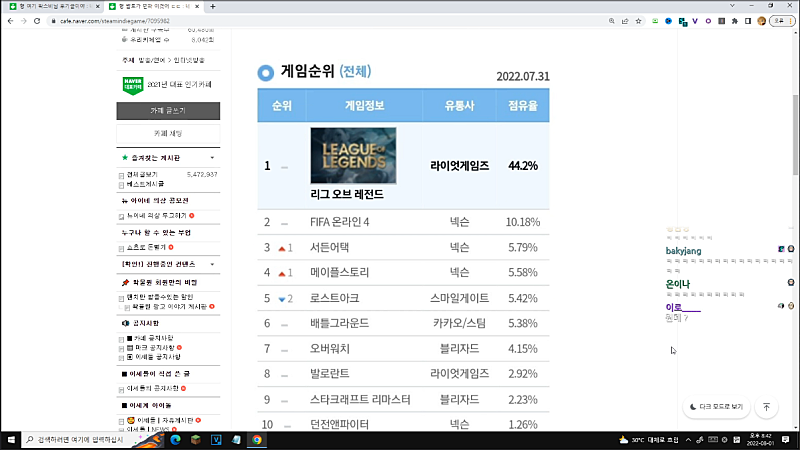The height and width of the screenshot is (450, 800).
Task: Open new browser tab with plus
Action: pos(213,6)
